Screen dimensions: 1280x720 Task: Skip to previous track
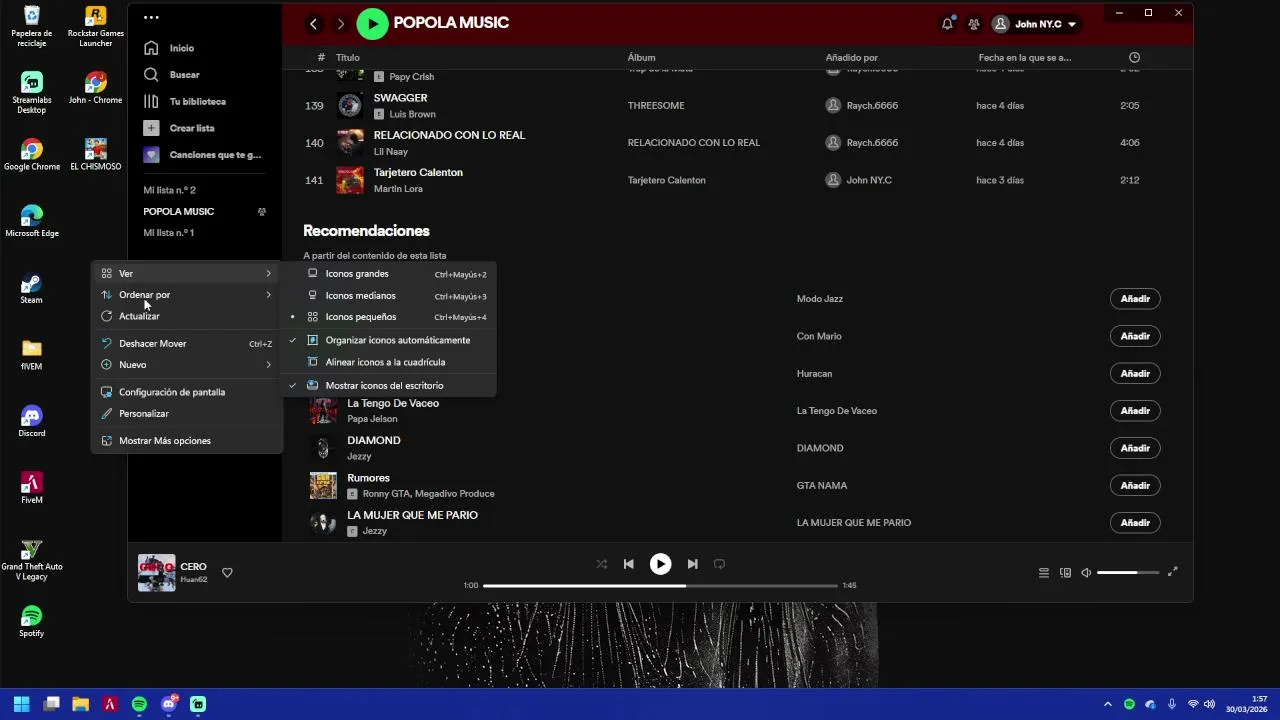click(628, 564)
